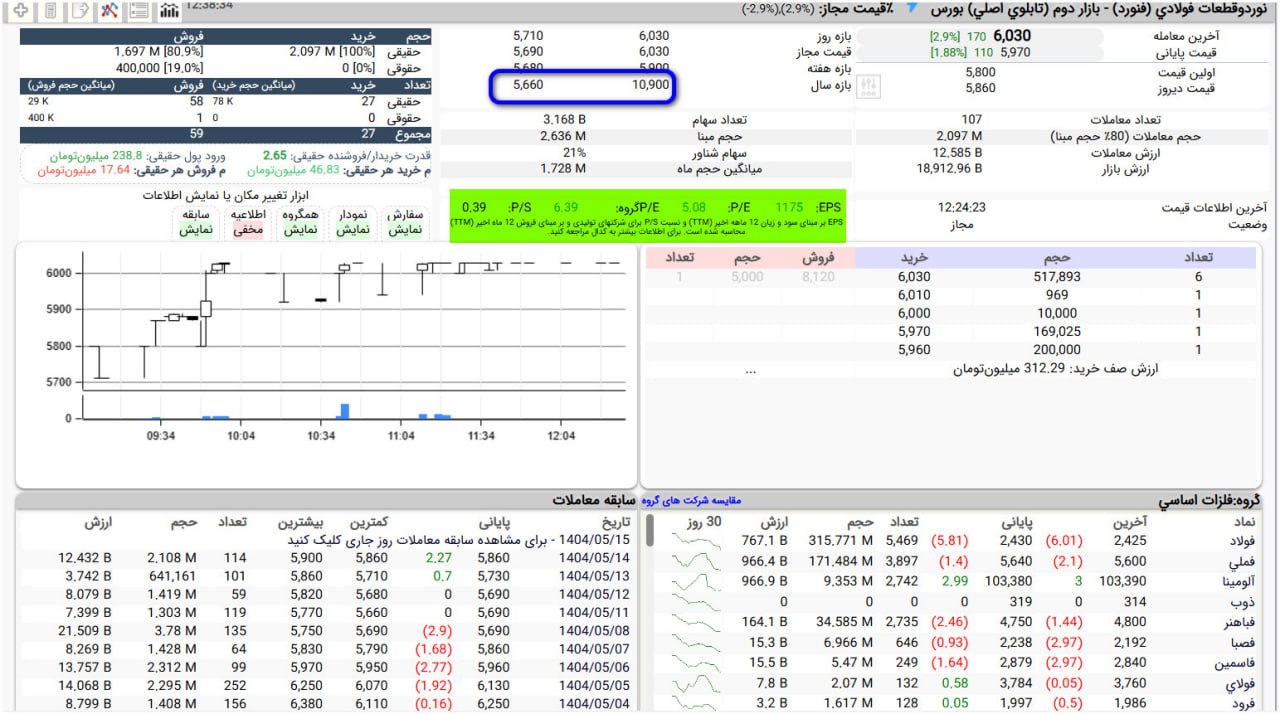This screenshot has height=714, width=1280.
Task: Click the EPS value 1175
Action: [789, 207]
